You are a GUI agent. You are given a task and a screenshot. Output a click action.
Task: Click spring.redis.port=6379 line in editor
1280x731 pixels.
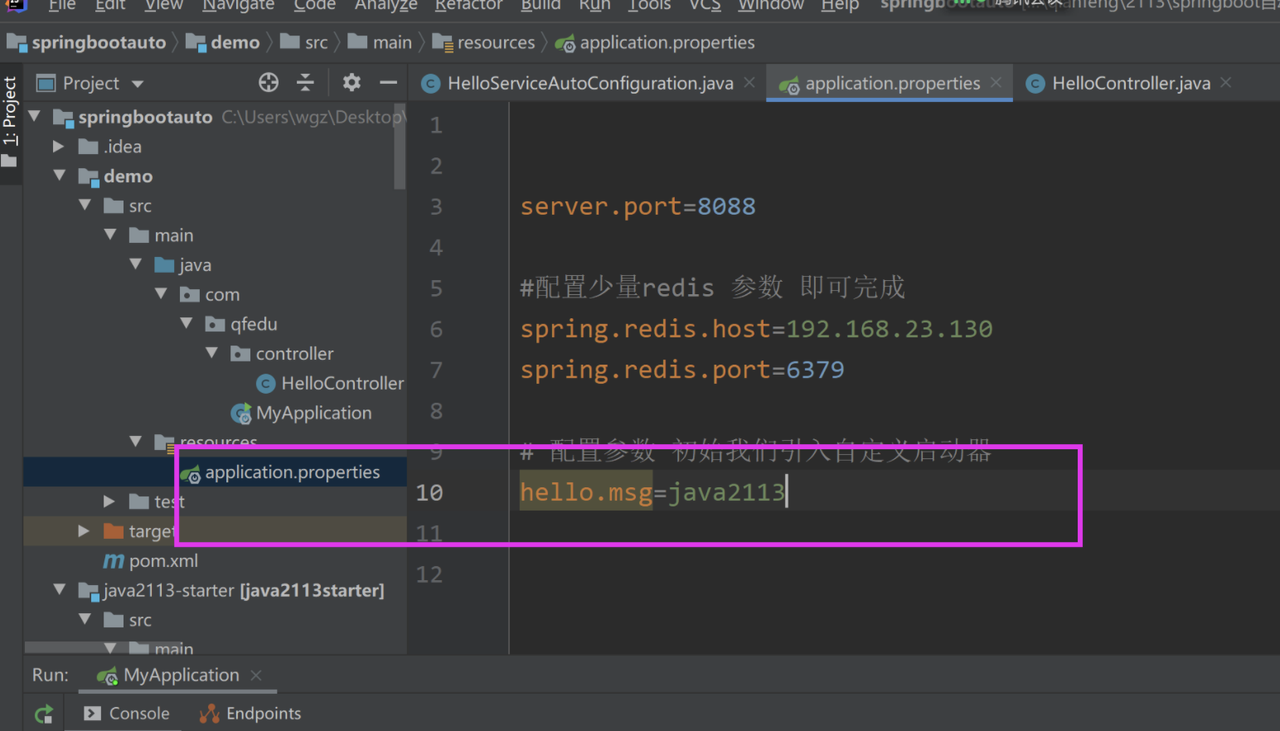(682, 370)
